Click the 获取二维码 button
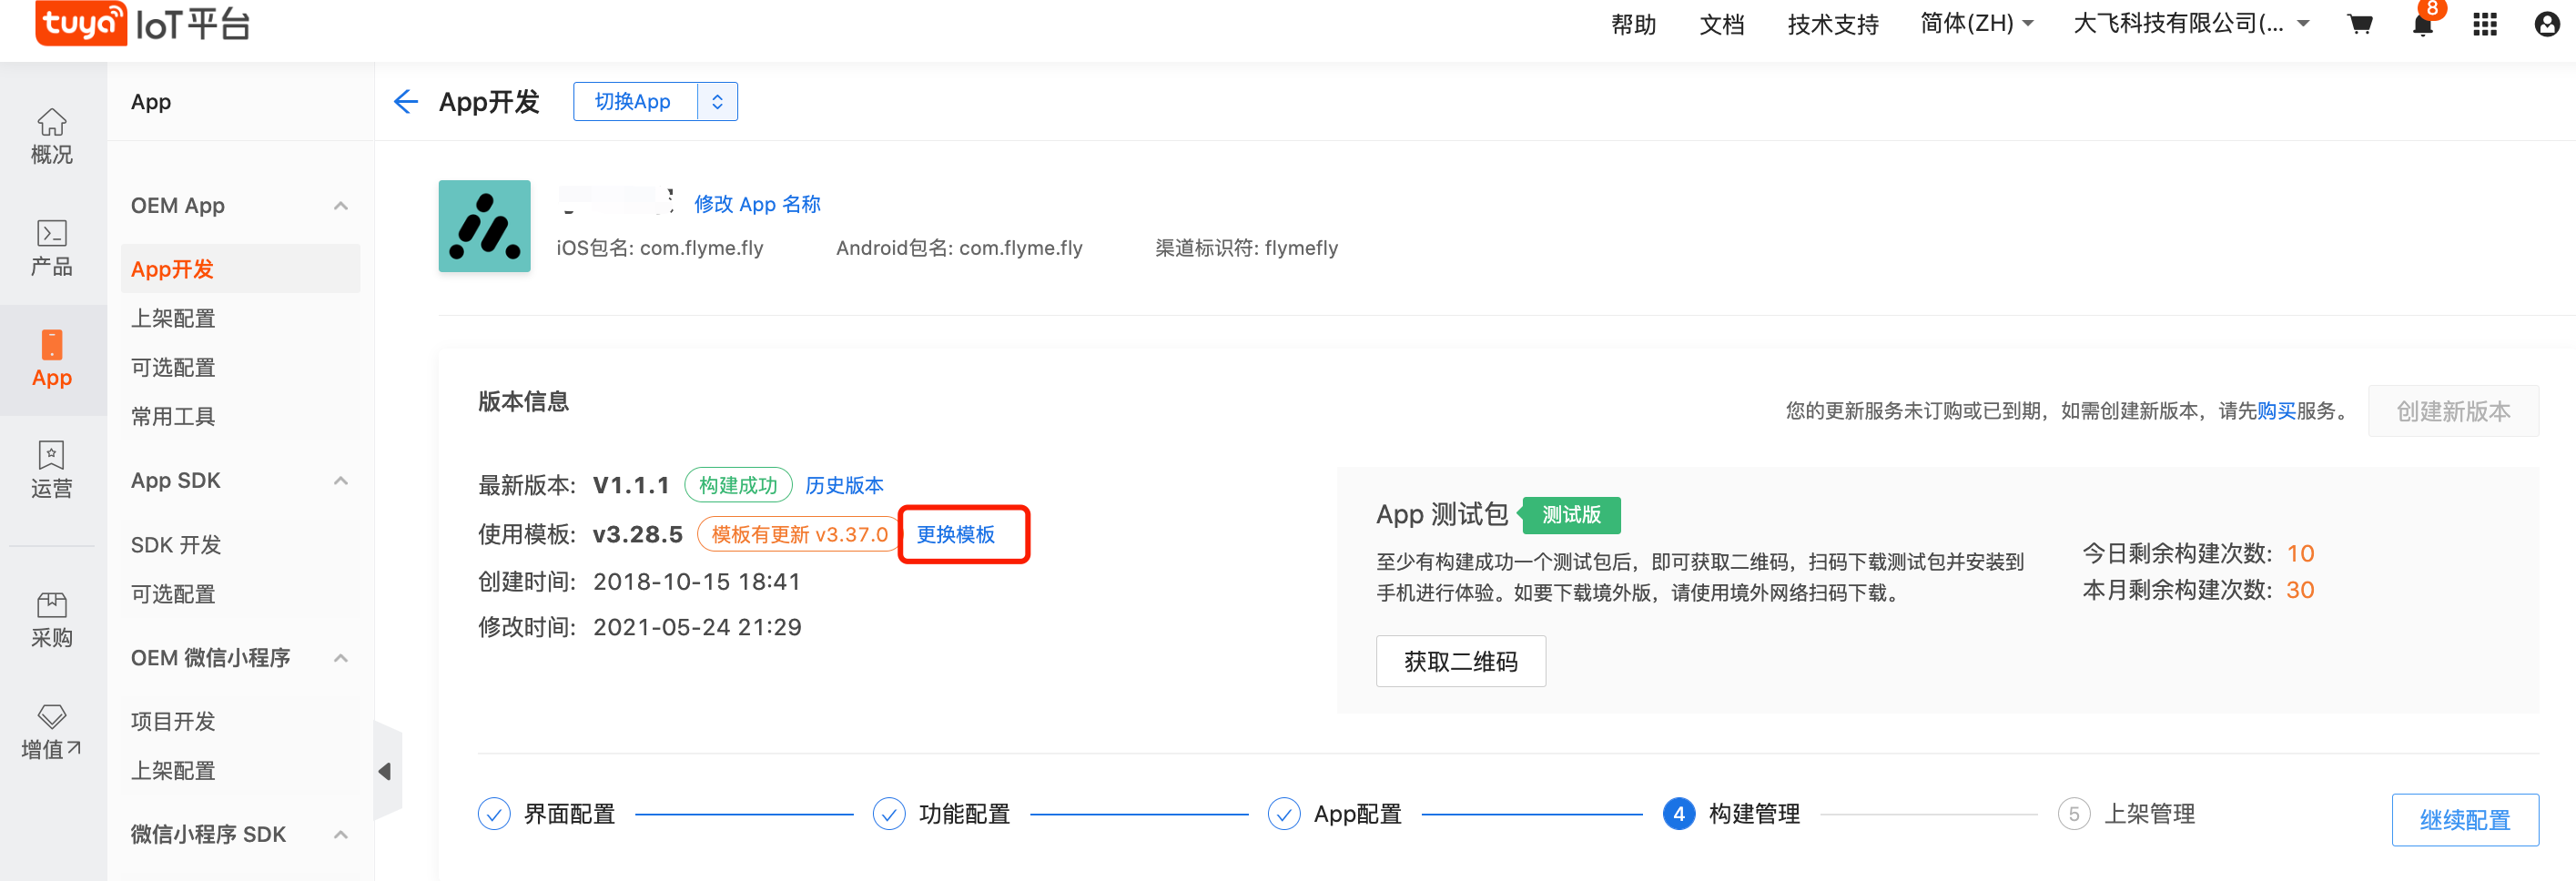Viewport: 2576px width, 881px height. click(1460, 661)
